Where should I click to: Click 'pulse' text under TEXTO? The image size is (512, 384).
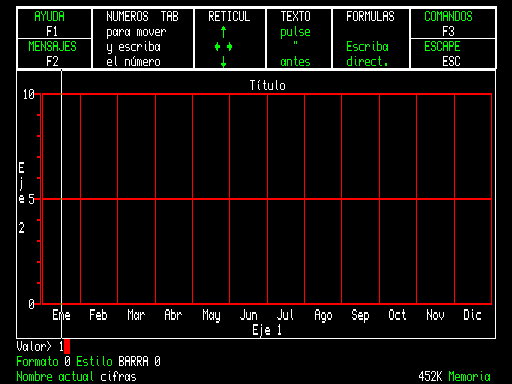pos(295,32)
